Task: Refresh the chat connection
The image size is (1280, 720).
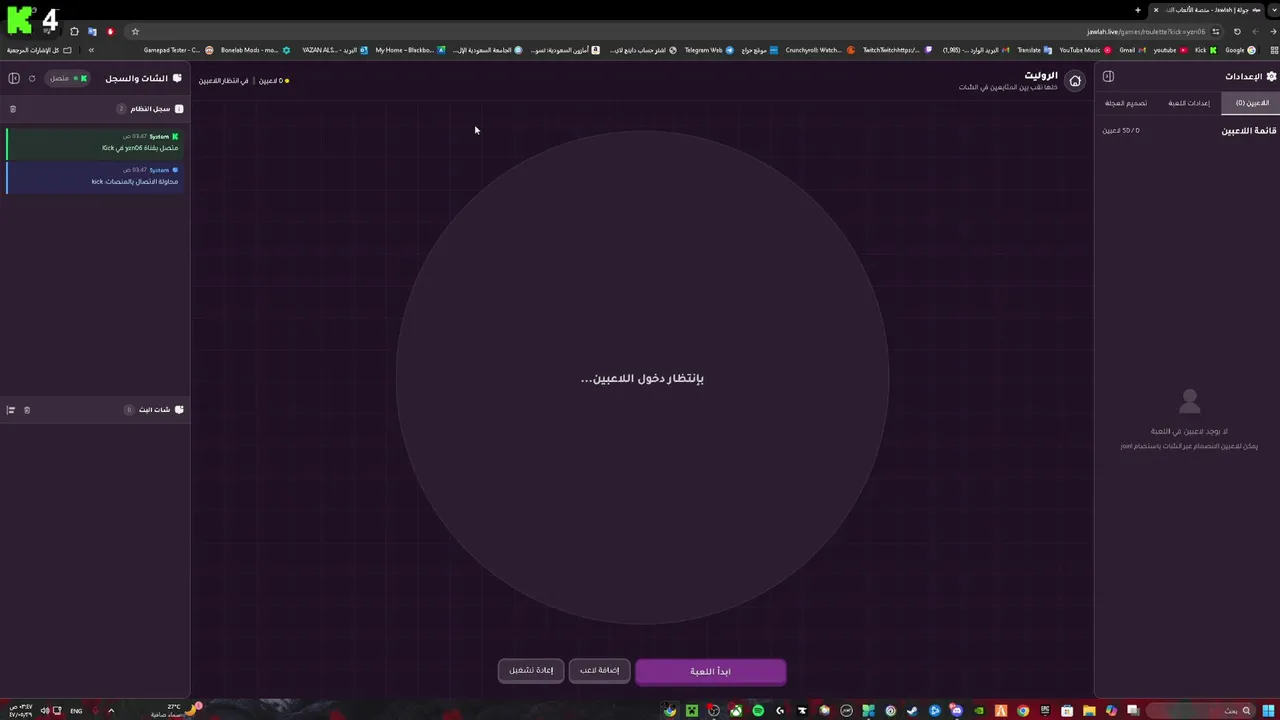Action: 32,78
